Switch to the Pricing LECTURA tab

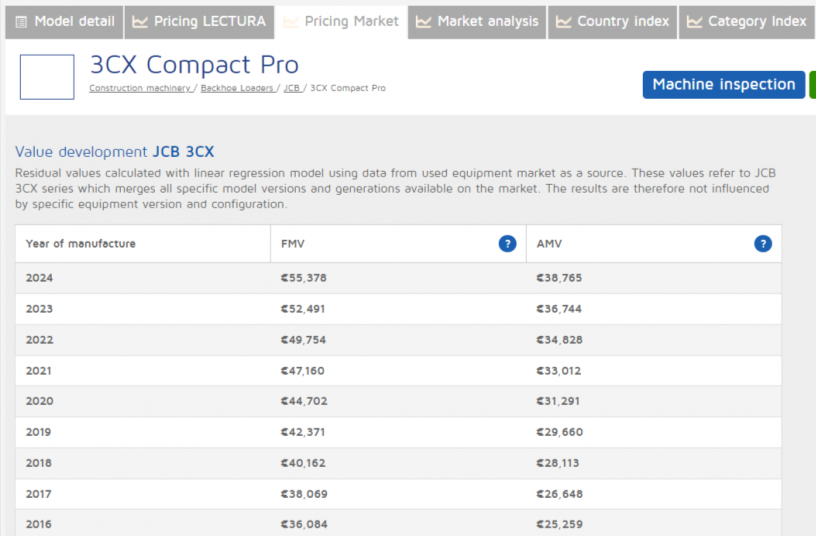pyautogui.click(x=199, y=22)
